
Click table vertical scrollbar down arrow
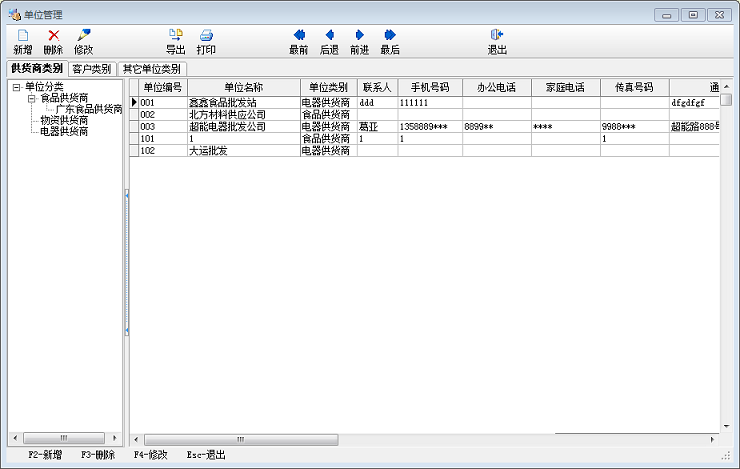point(726,427)
